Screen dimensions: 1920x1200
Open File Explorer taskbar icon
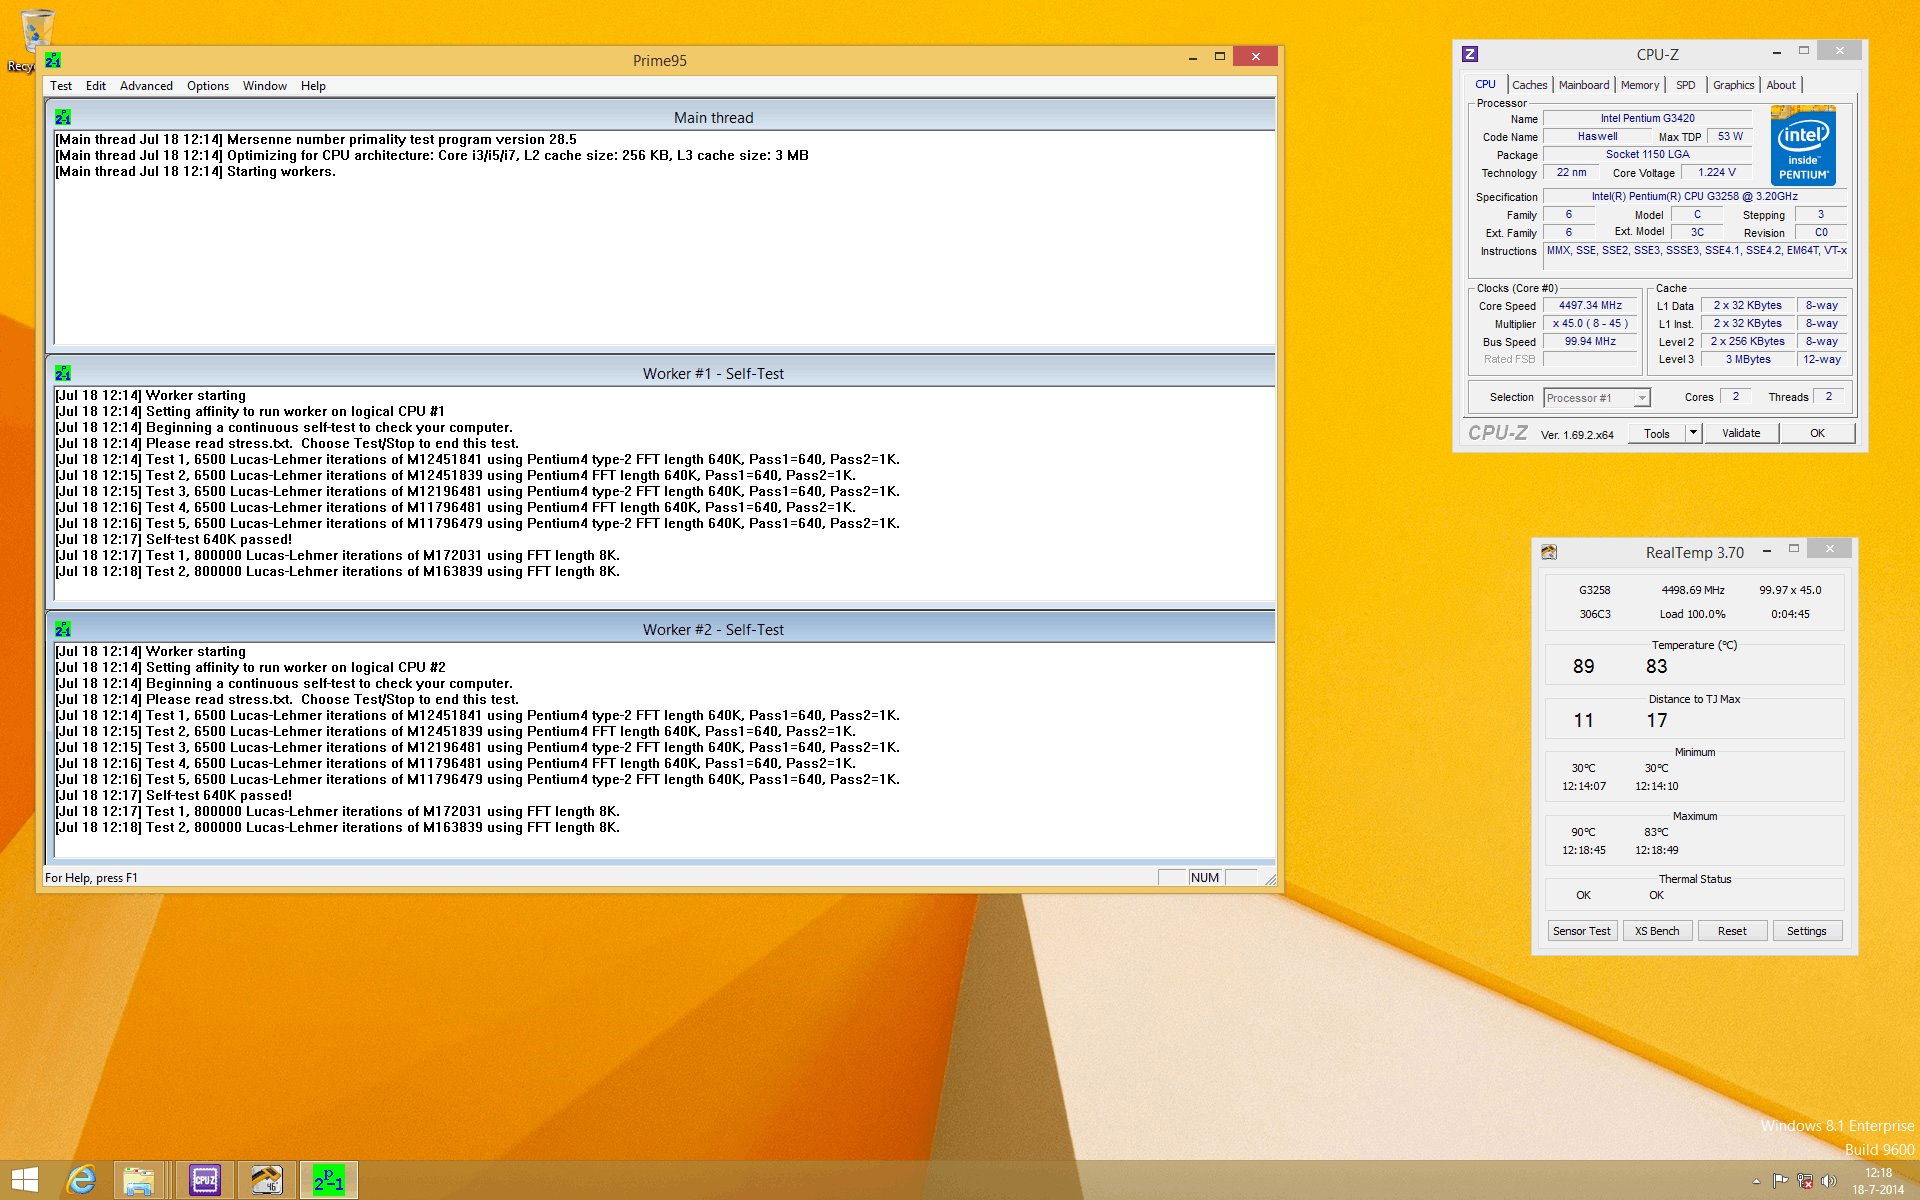click(139, 1180)
